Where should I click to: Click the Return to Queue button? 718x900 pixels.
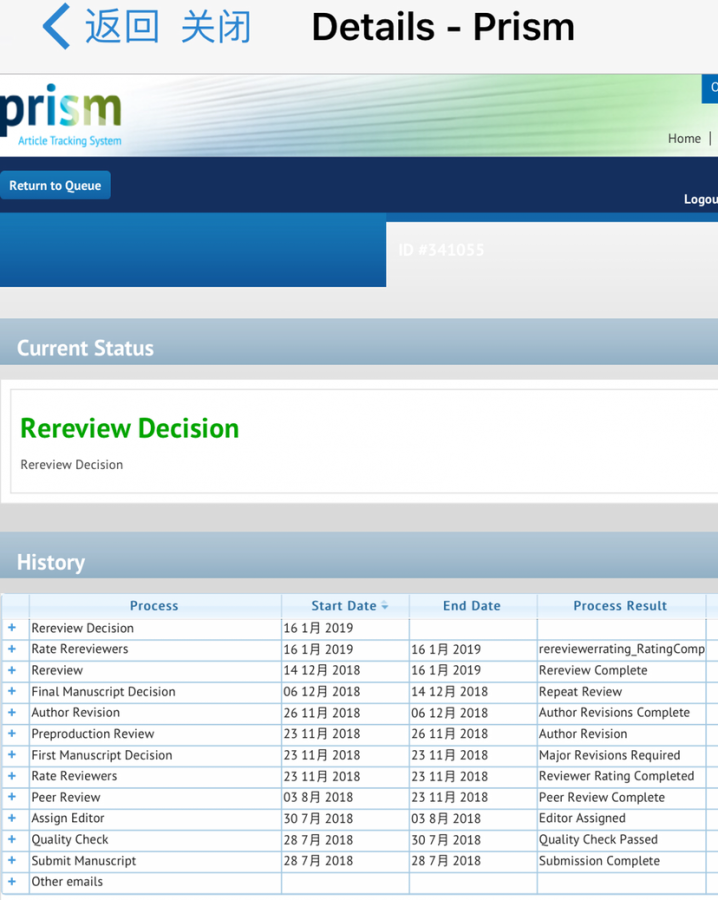(55, 185)
